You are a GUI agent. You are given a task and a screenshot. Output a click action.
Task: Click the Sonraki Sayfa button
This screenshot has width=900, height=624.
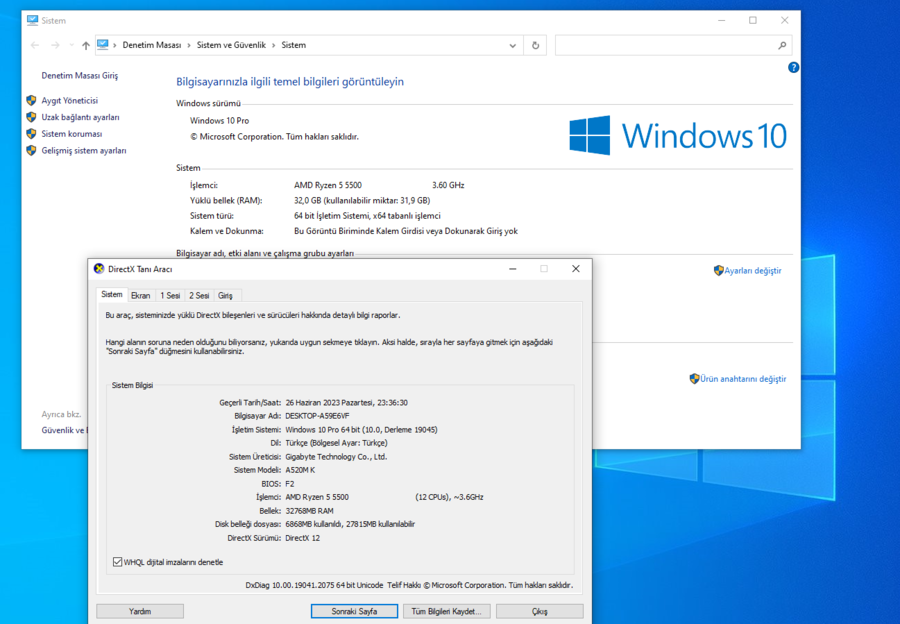click(354, 611)
